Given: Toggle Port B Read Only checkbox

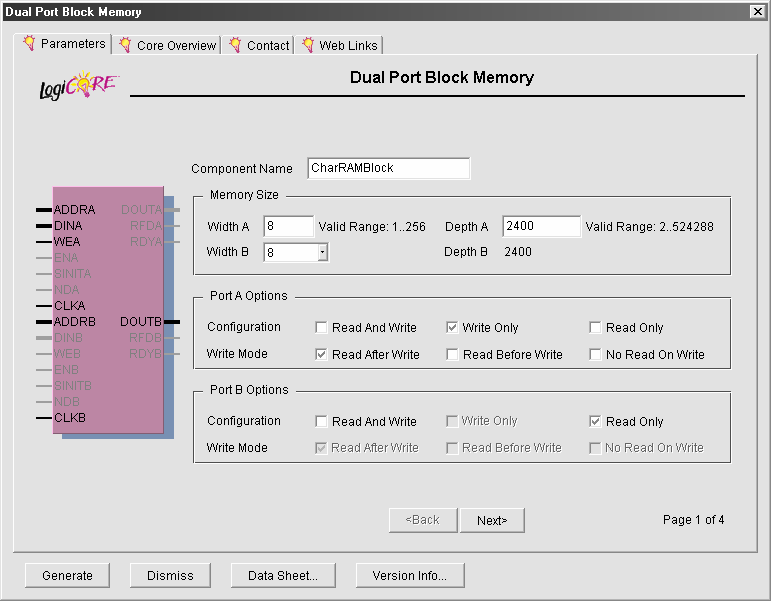Looking at the screenshot, I should [595, 421].
